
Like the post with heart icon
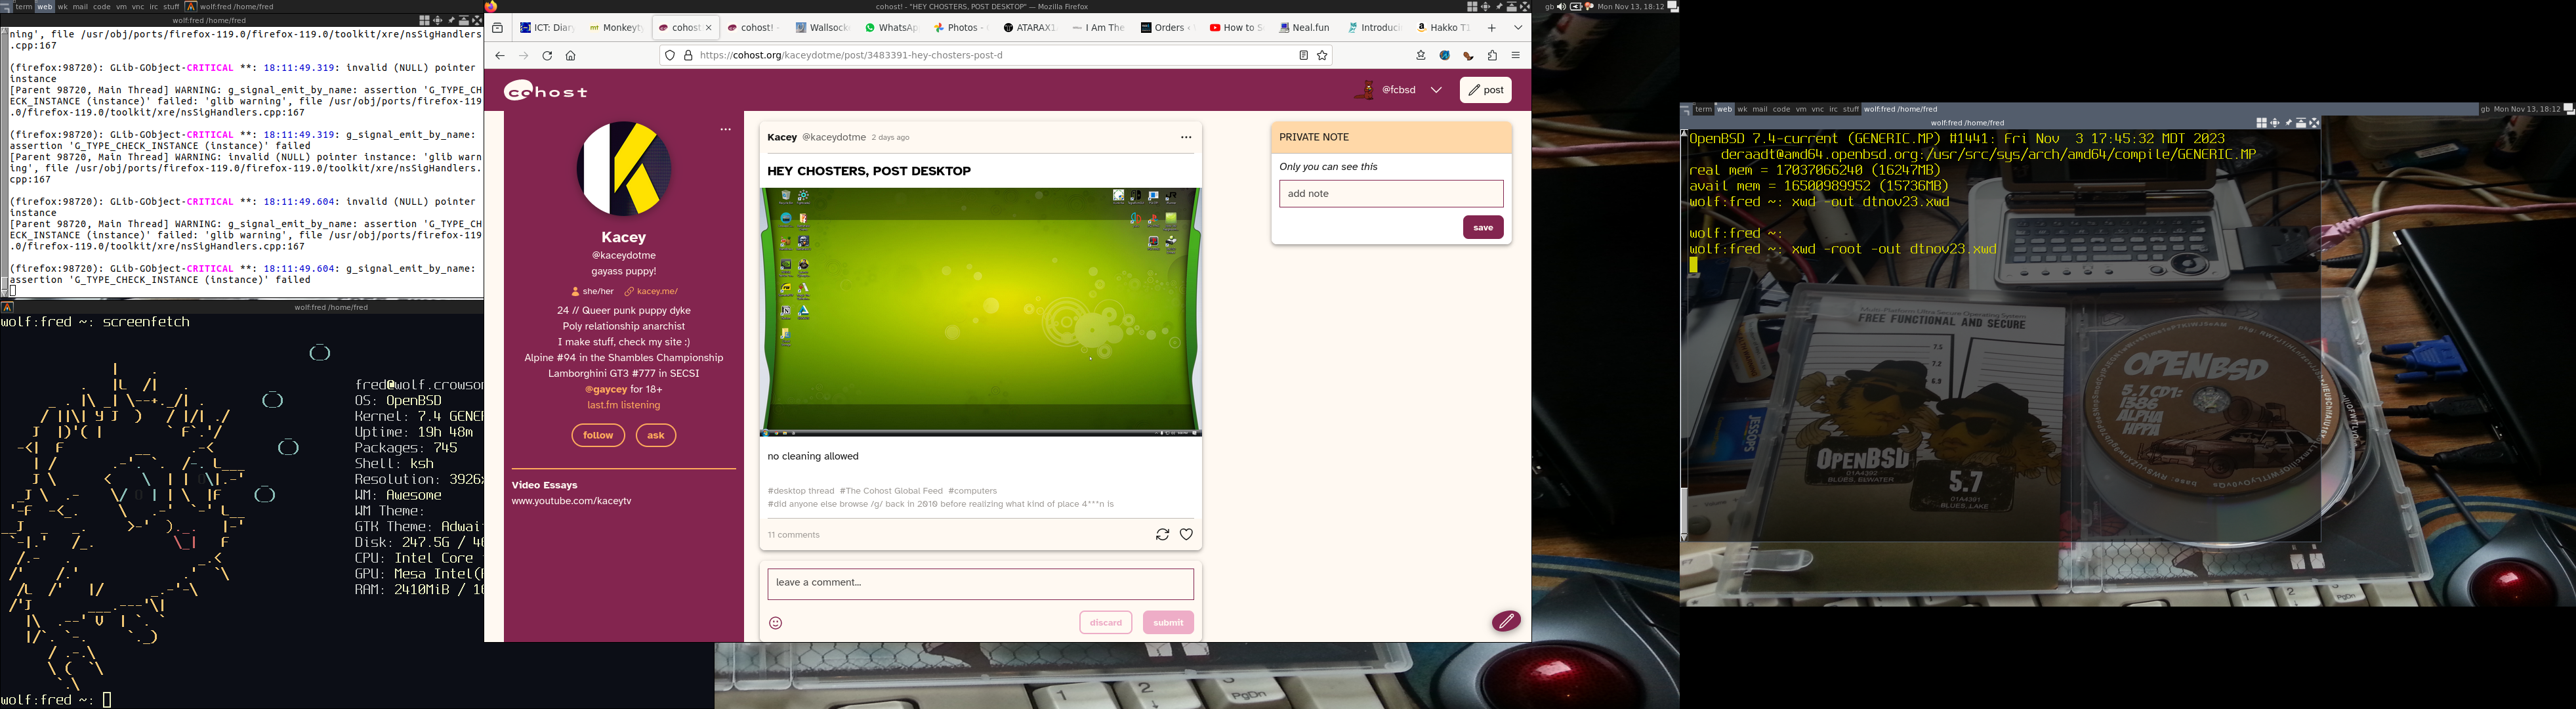click(x=1186, y=535)
